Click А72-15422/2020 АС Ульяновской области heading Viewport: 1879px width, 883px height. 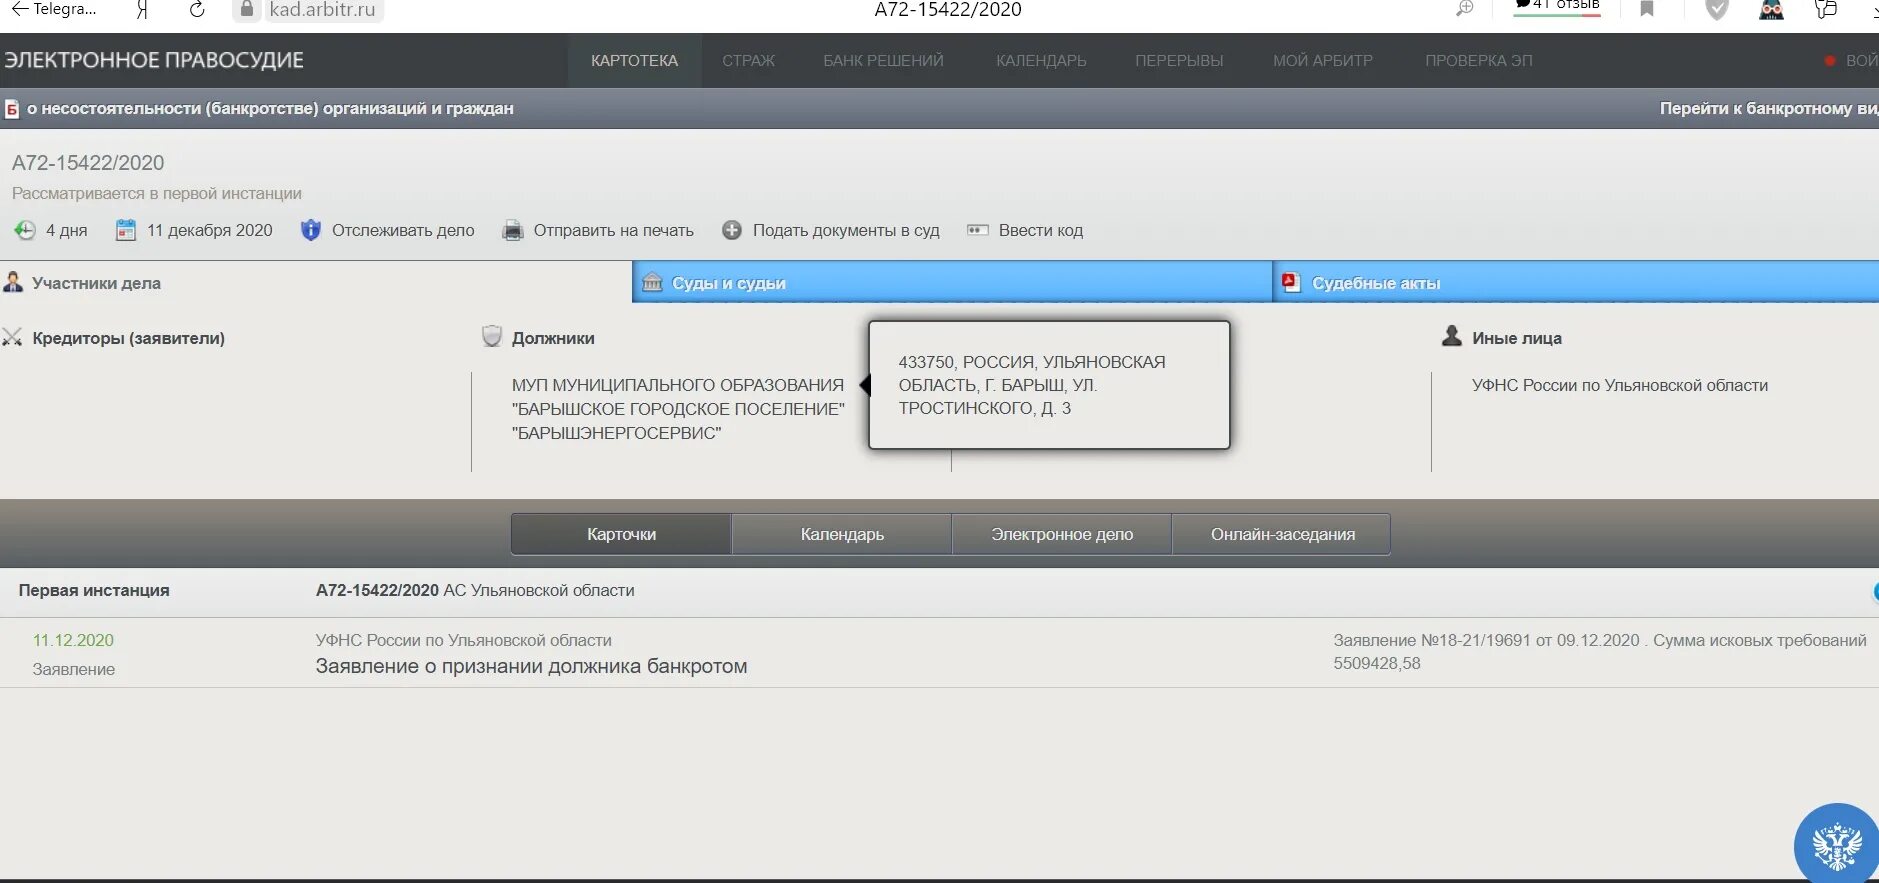click(475, 590)
